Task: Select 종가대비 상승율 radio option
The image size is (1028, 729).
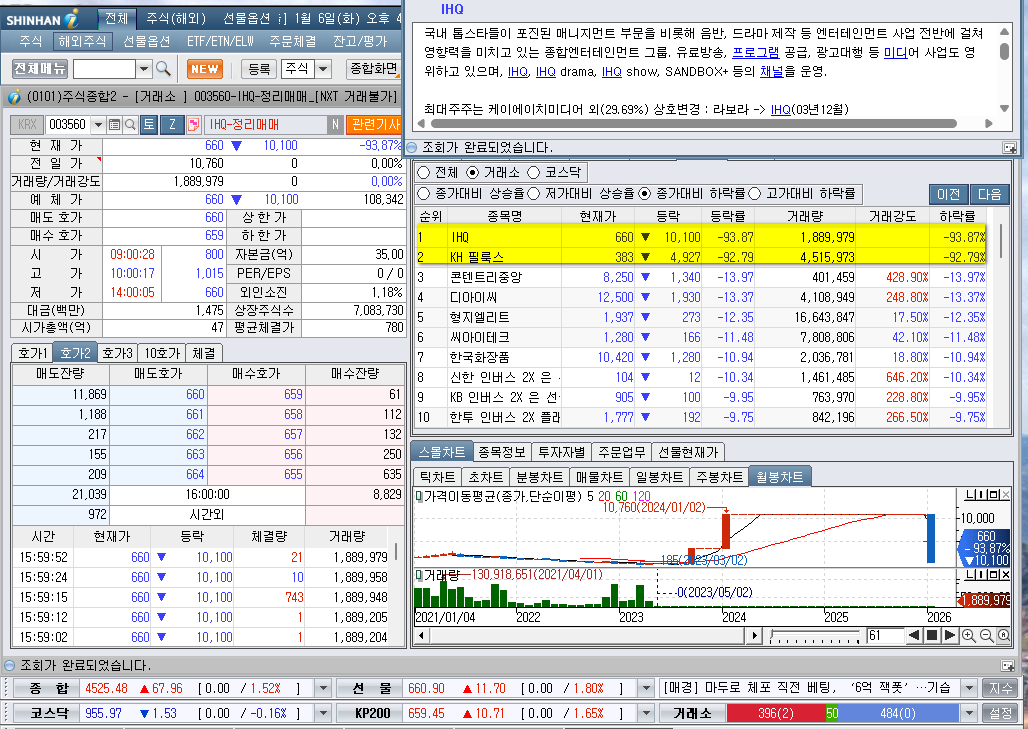Action: (x=424, y=193)
